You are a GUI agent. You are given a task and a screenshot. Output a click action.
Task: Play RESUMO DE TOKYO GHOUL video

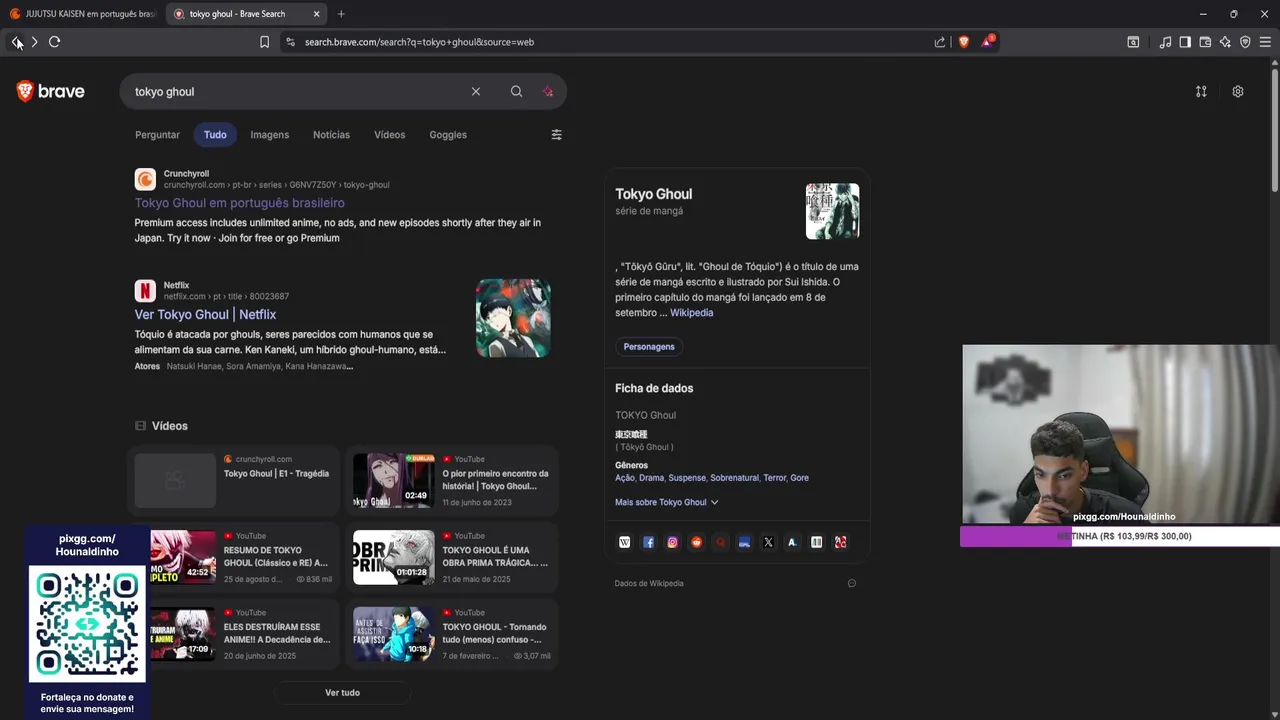[233, 557]
